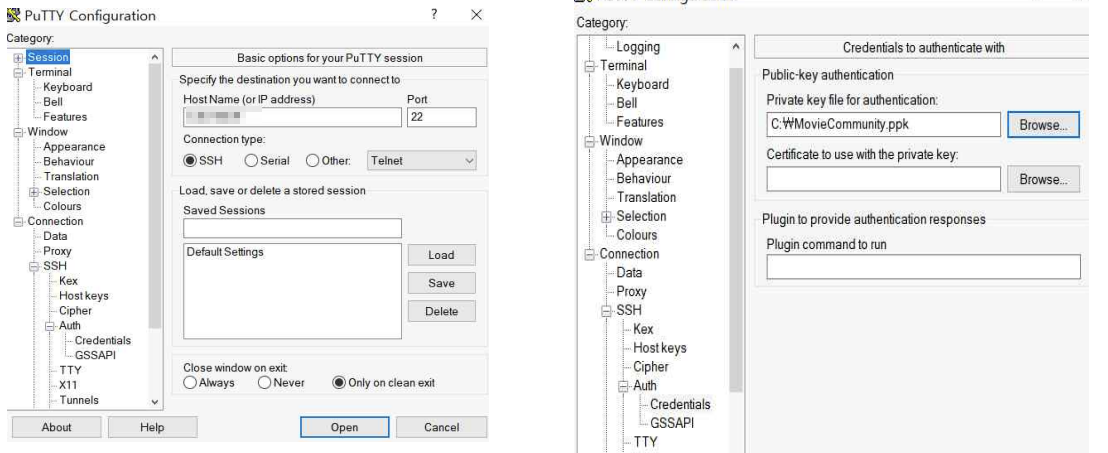Select Credentials in left window tree
This screenshot has height=453, width=1108.
click(102, 341)
